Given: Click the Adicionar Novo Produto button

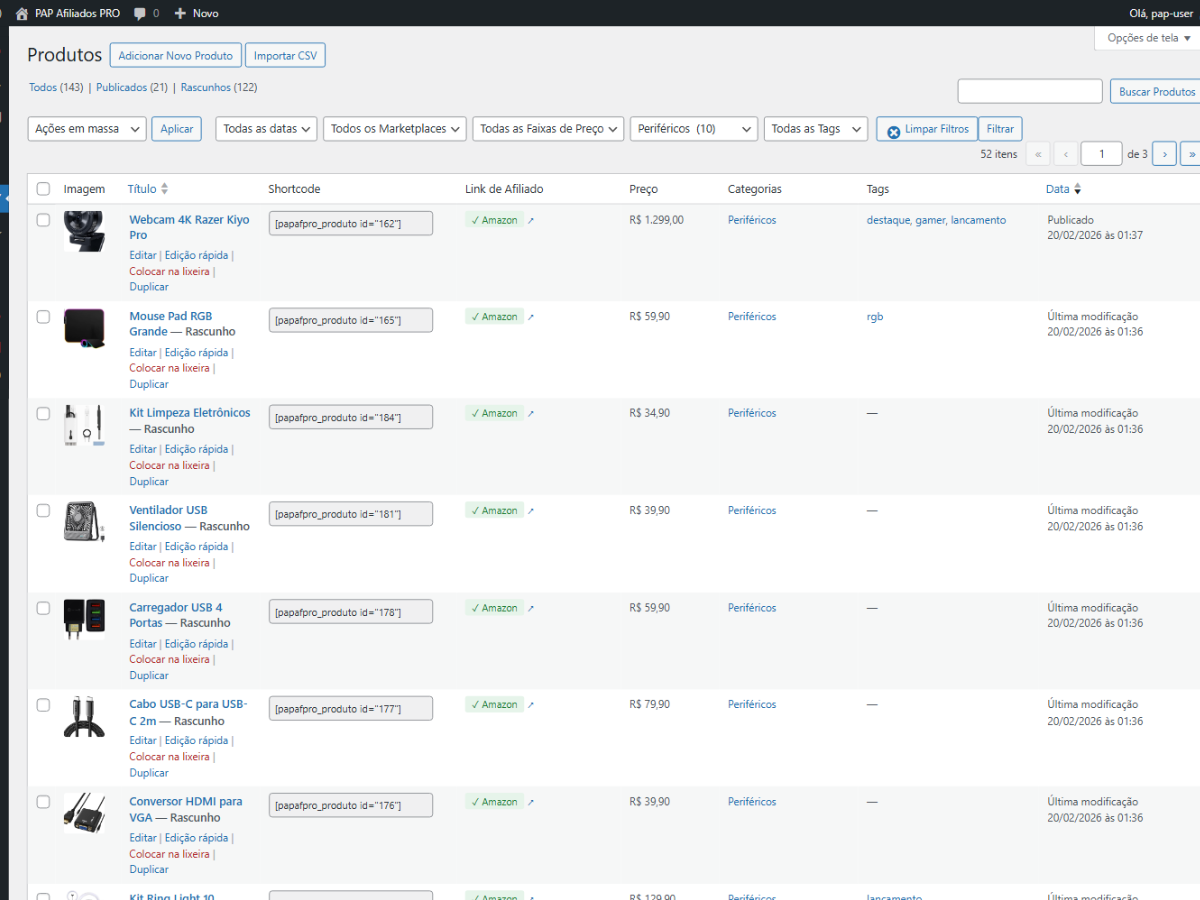Looking at the screenshot, I should tap(175, 55).
